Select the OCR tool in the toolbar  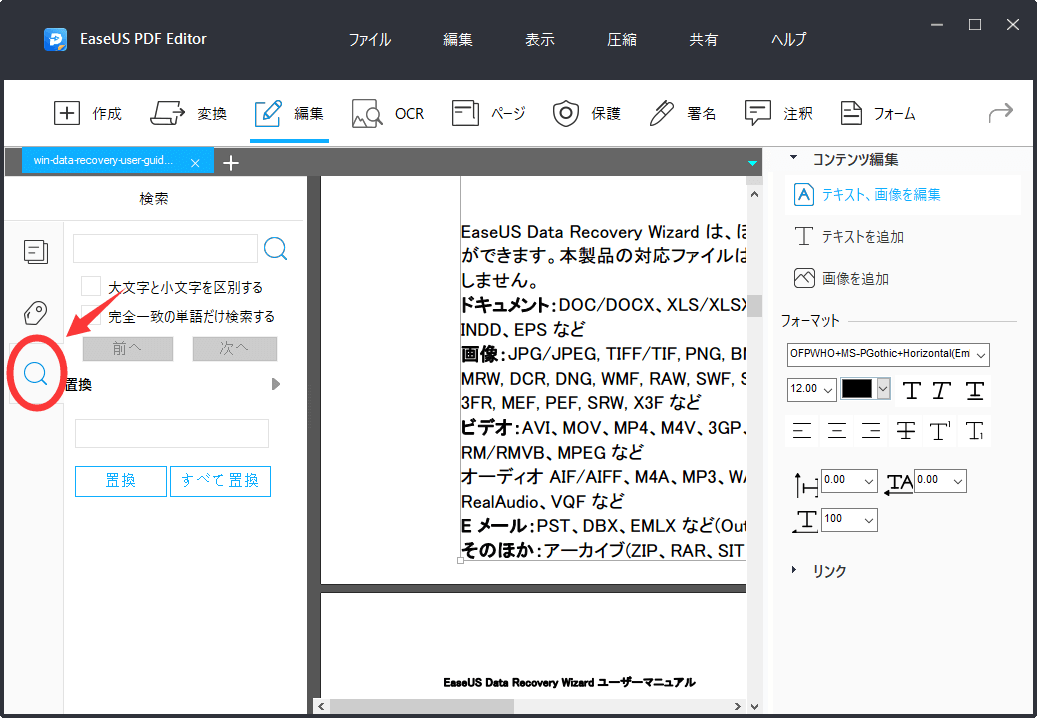click(388, 113)
